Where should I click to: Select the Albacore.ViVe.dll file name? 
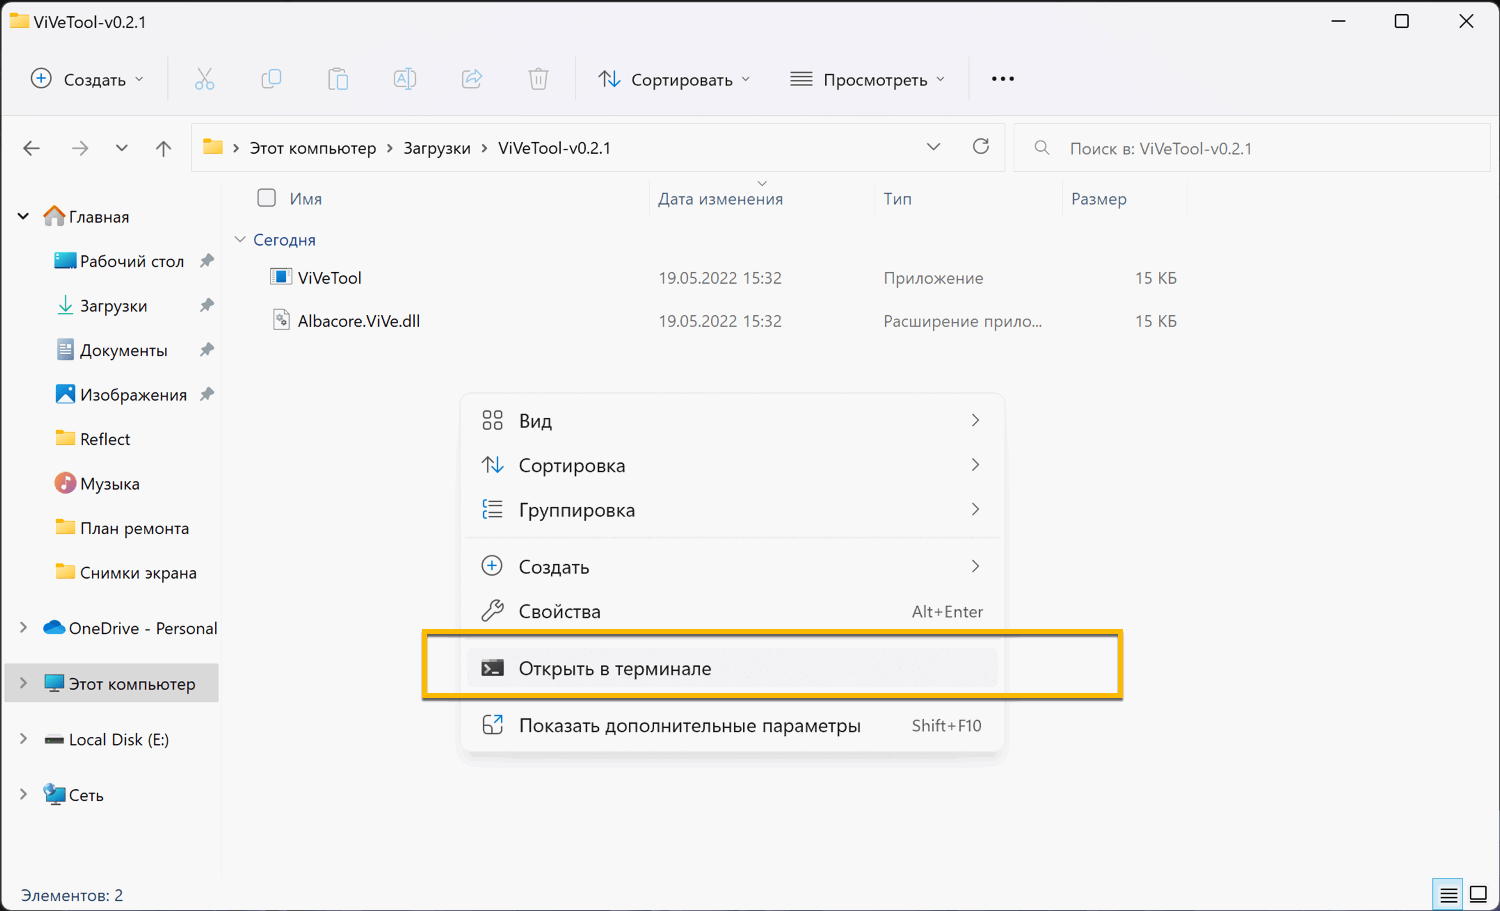click(x=359, y=321)
